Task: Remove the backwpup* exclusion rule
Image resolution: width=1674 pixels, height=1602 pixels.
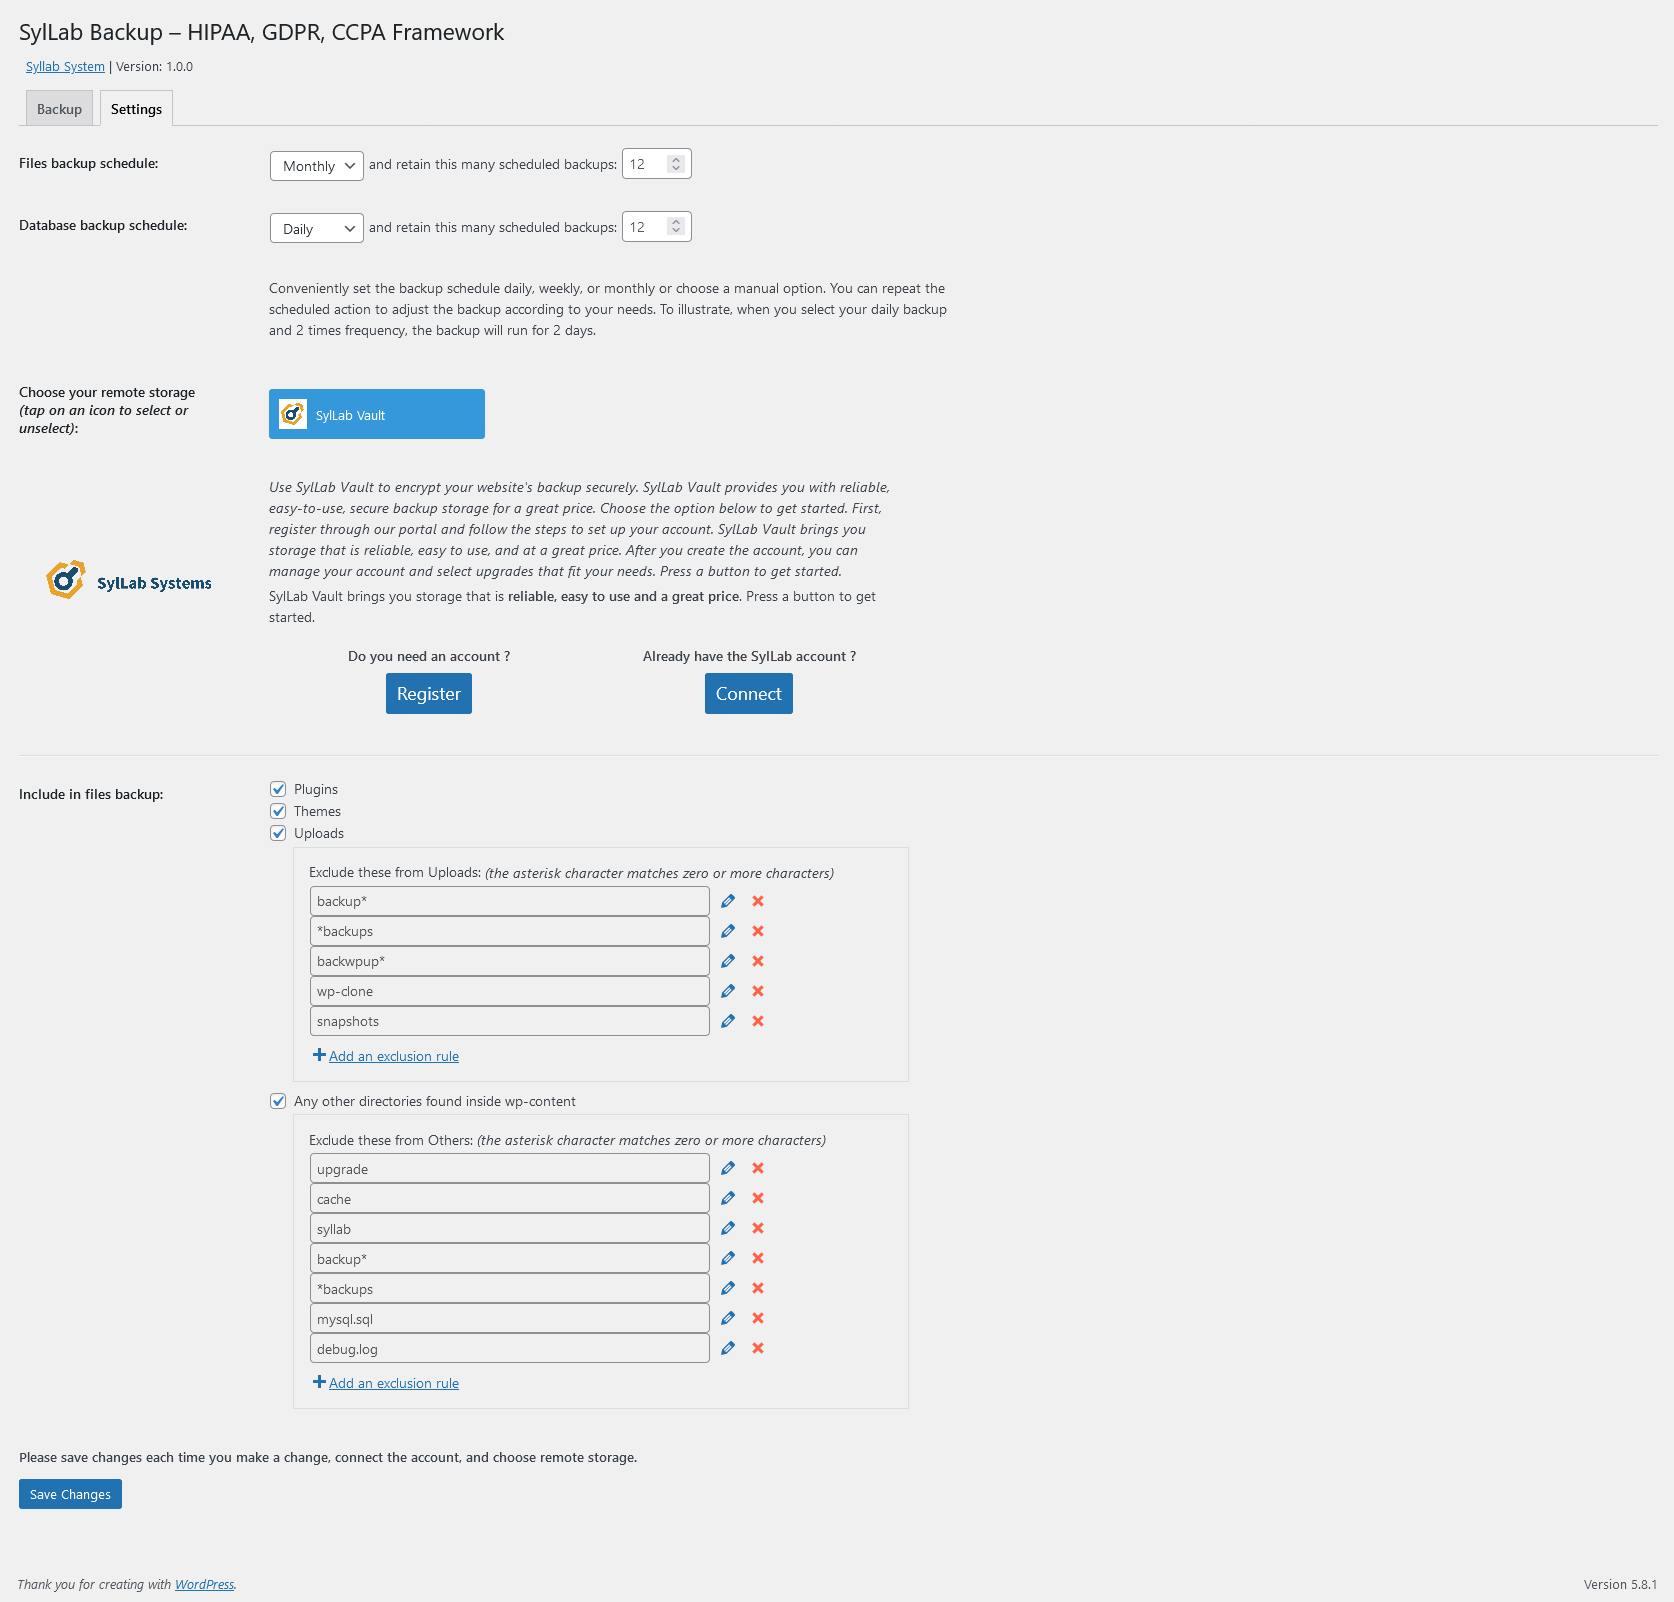Action: click(x=758, y=961)
